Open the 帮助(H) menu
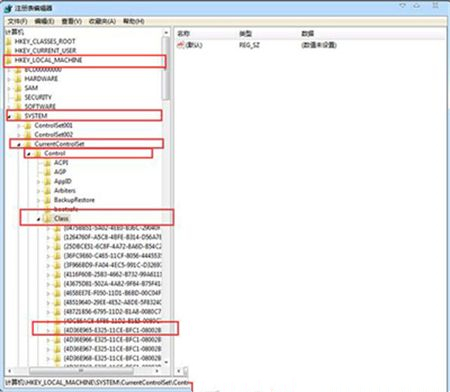The height and width of the screenshot is (392, 450). [133, 21]
